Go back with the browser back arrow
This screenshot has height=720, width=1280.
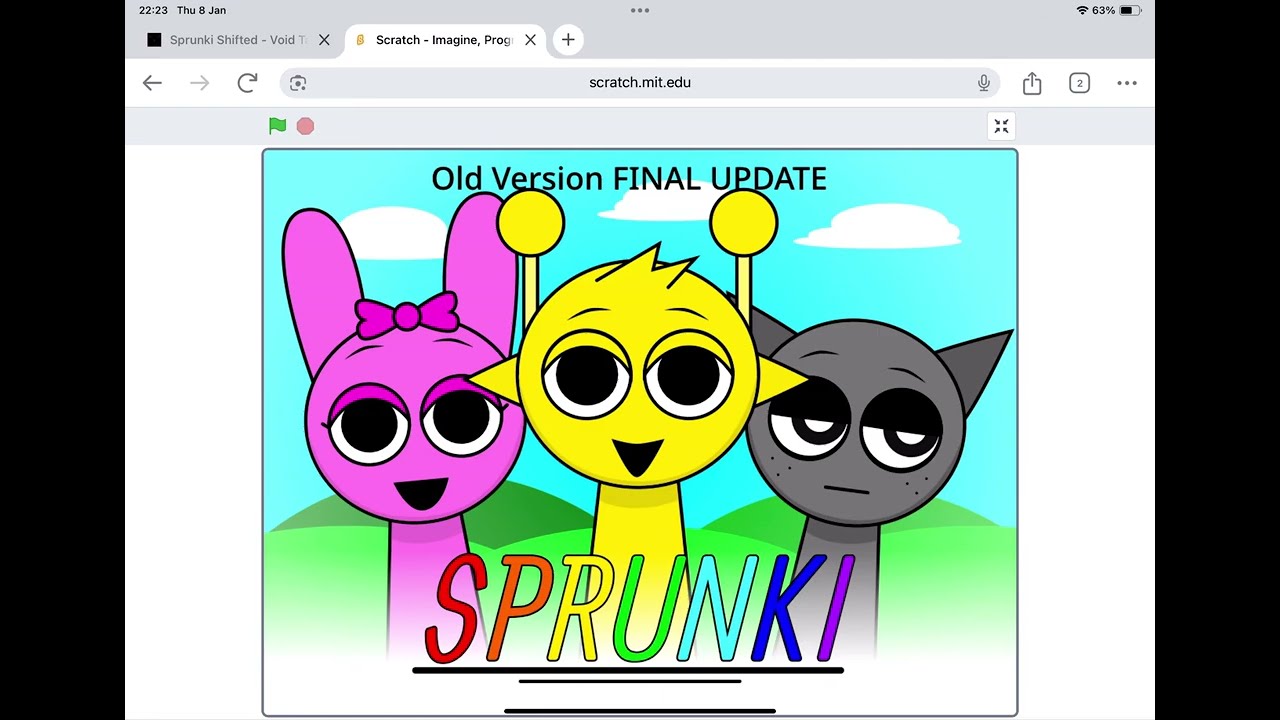coord(152,83)
